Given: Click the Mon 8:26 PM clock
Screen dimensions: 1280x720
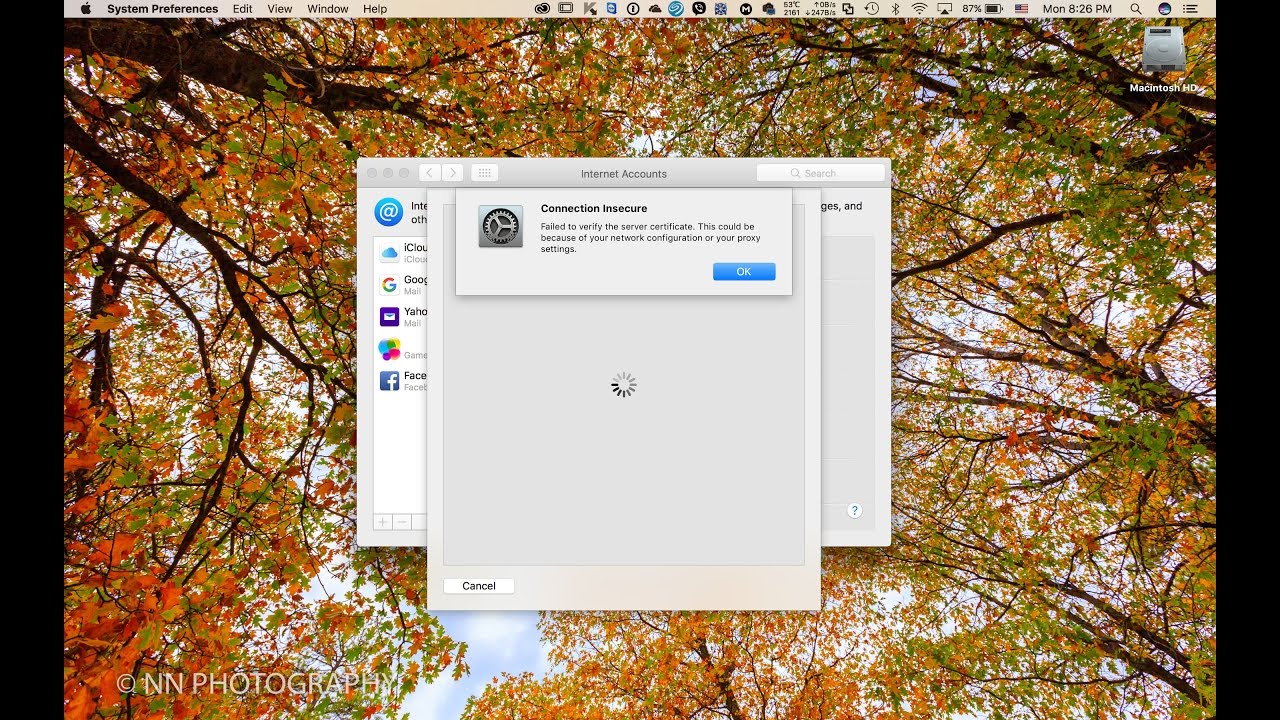Looking at the screenshot, I should [1077, 8].
